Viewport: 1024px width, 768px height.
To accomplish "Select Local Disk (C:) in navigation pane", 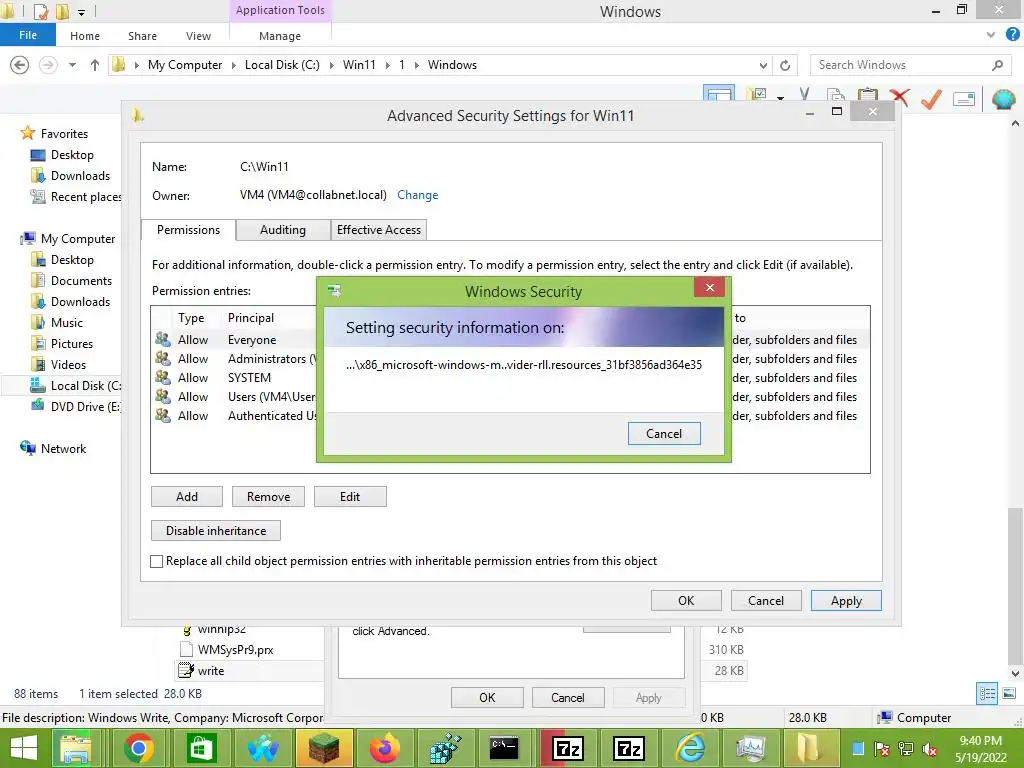I will (75, 385).
